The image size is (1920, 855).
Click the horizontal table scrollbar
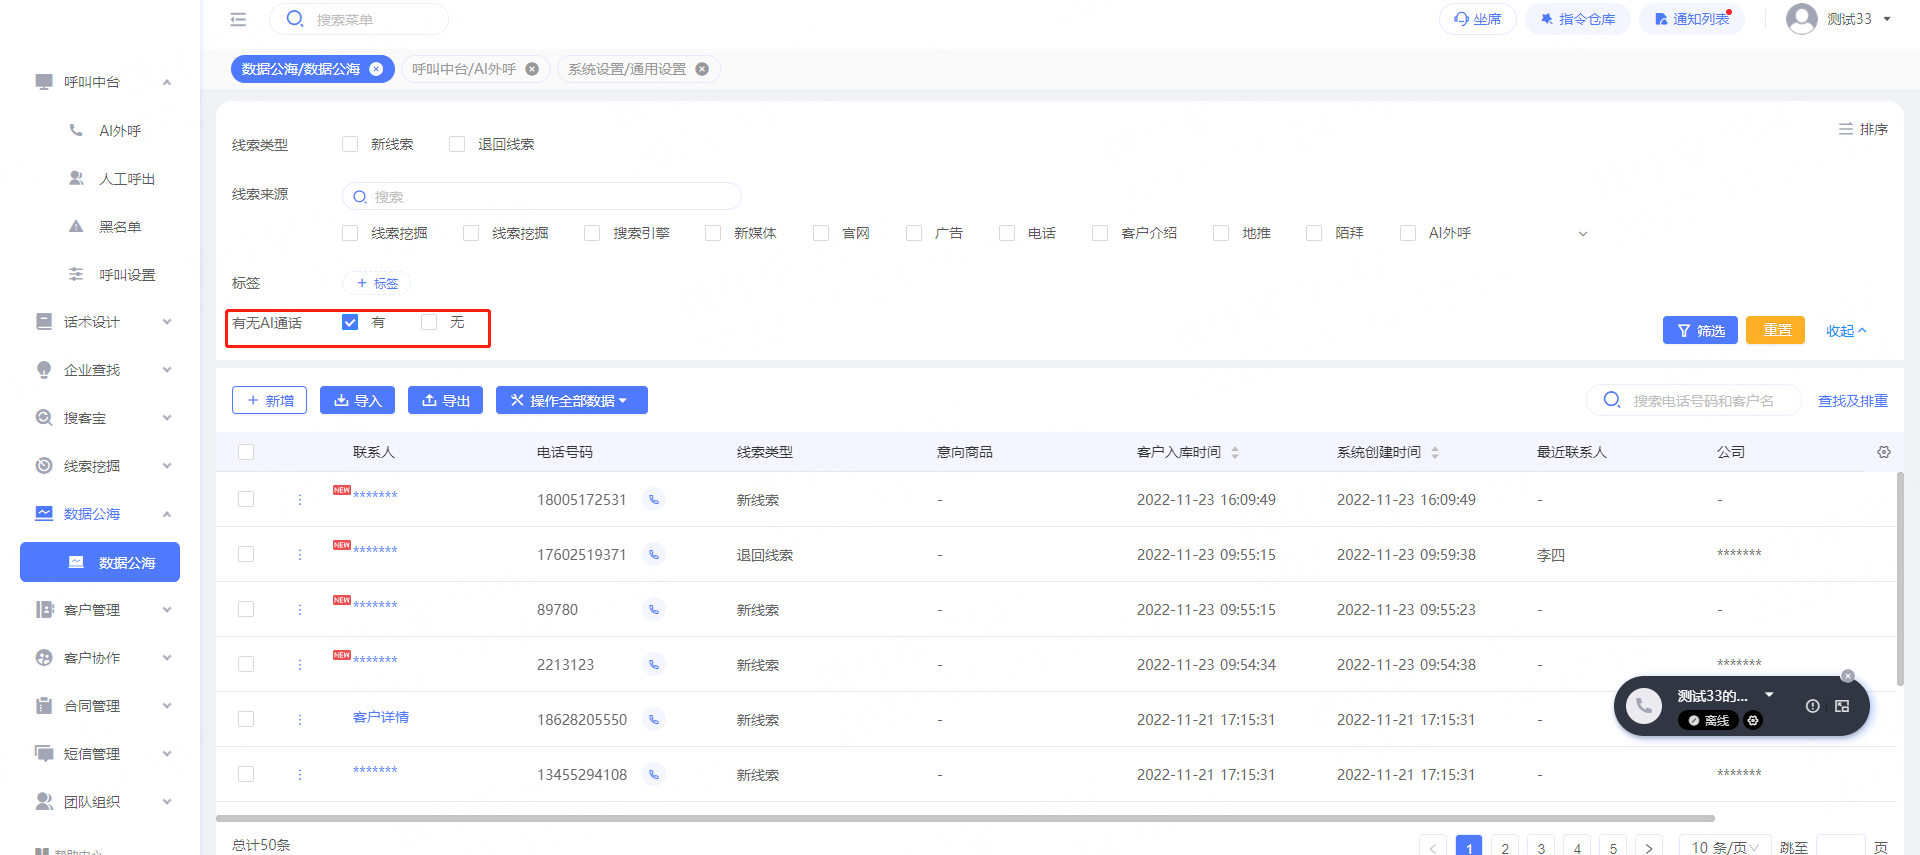tap(965, 818)
